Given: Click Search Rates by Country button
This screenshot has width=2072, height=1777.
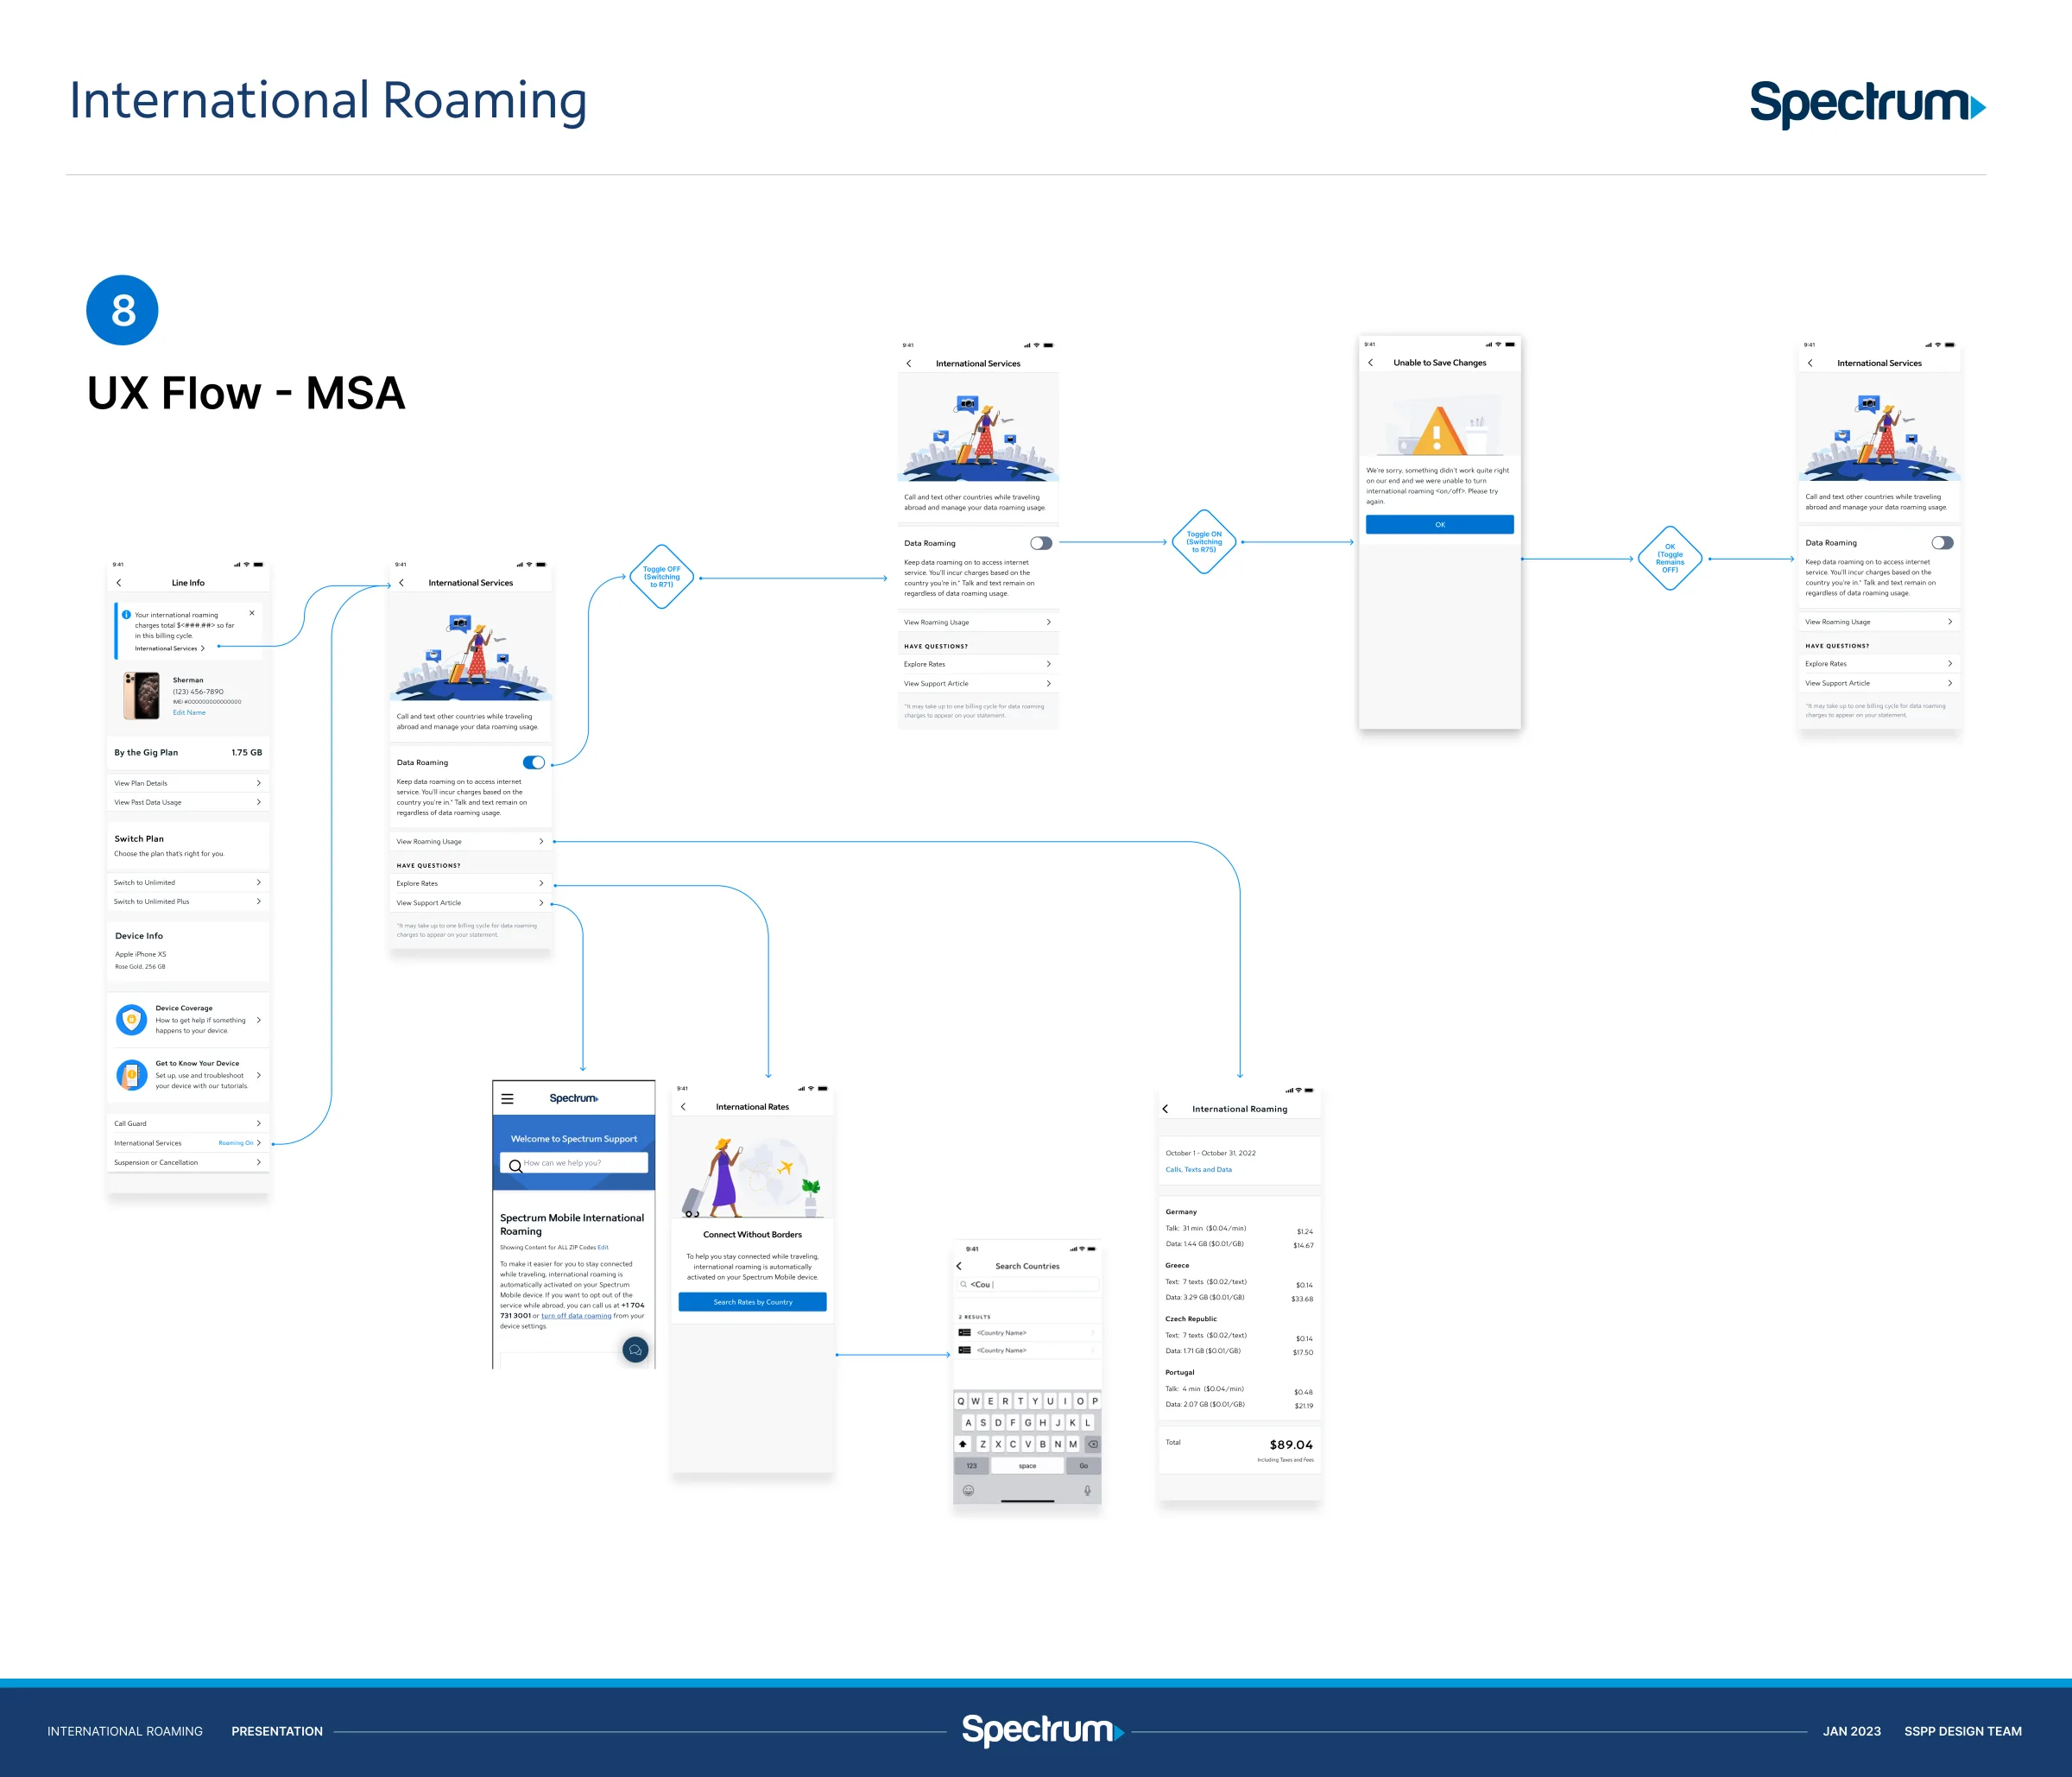Looking at the screenshot, I should click(x=752, y=1302).
